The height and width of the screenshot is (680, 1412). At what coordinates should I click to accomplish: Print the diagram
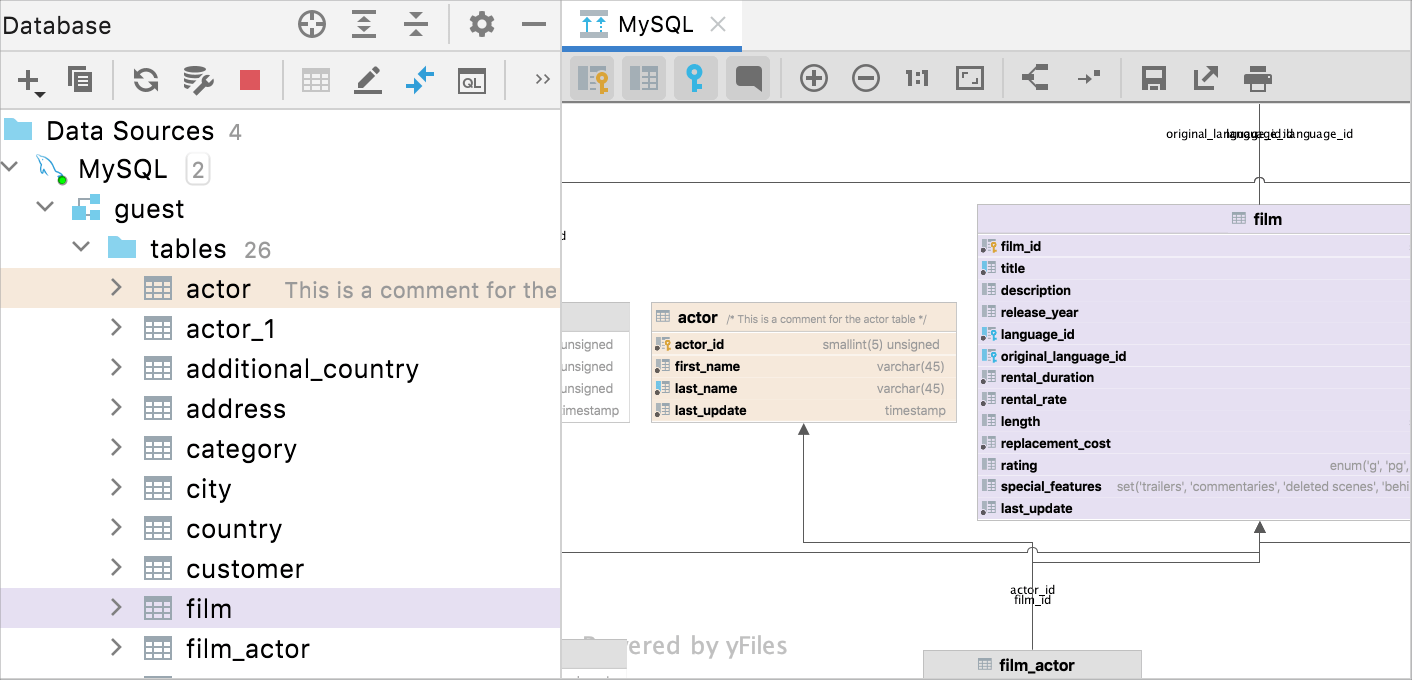coord(1258,77)
